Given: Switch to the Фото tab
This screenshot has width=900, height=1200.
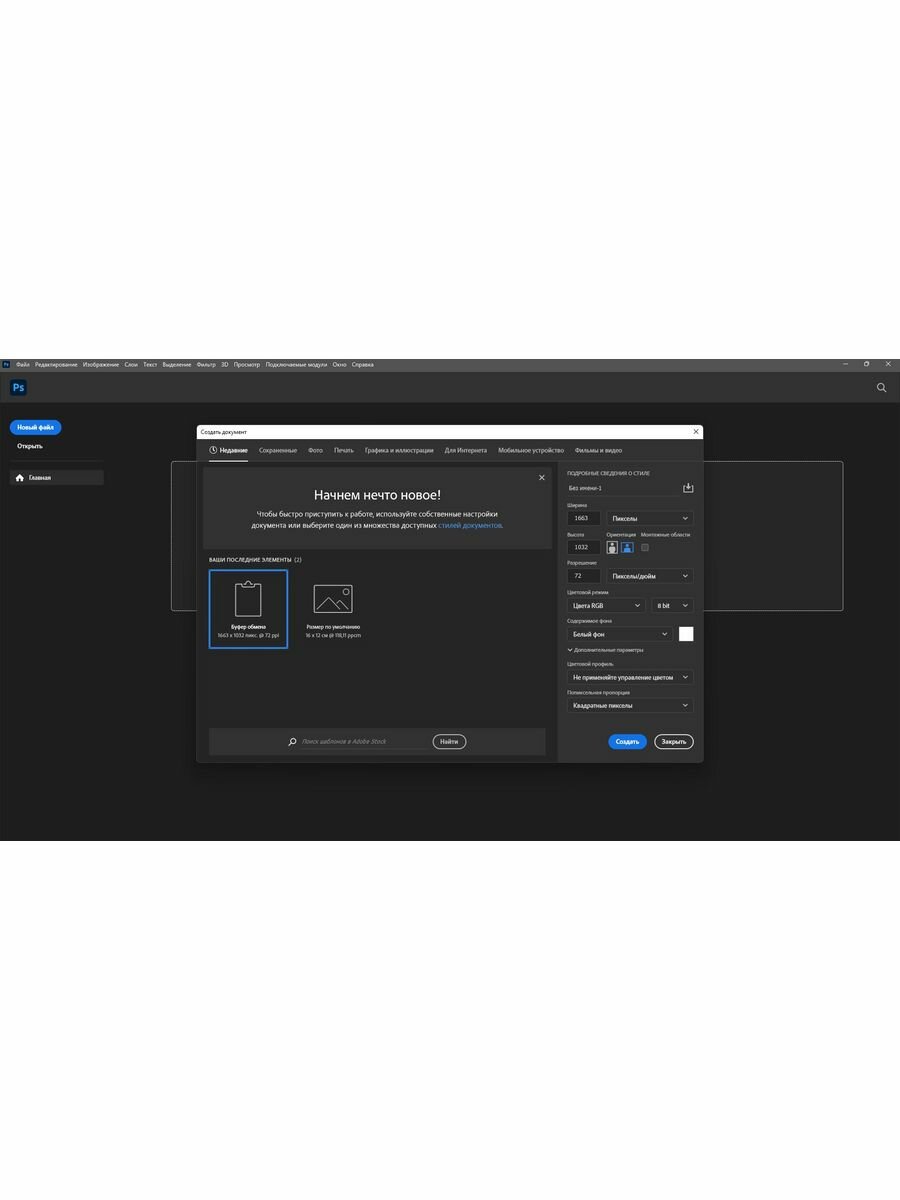Looking at the screenshot, I should pyautogui.click(x=316, y=451).
